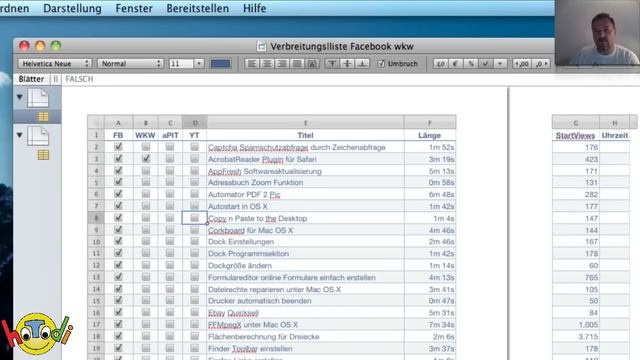This screenshot has width=640, height=360.
Task: Check WKW box for Flächenberechnung für Dreiecke row
Action: point(145,336)
